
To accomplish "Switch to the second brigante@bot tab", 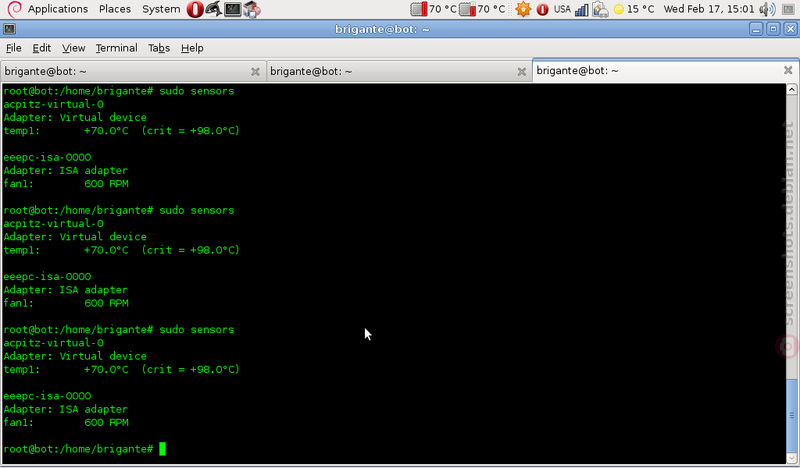I will [399, 71].
